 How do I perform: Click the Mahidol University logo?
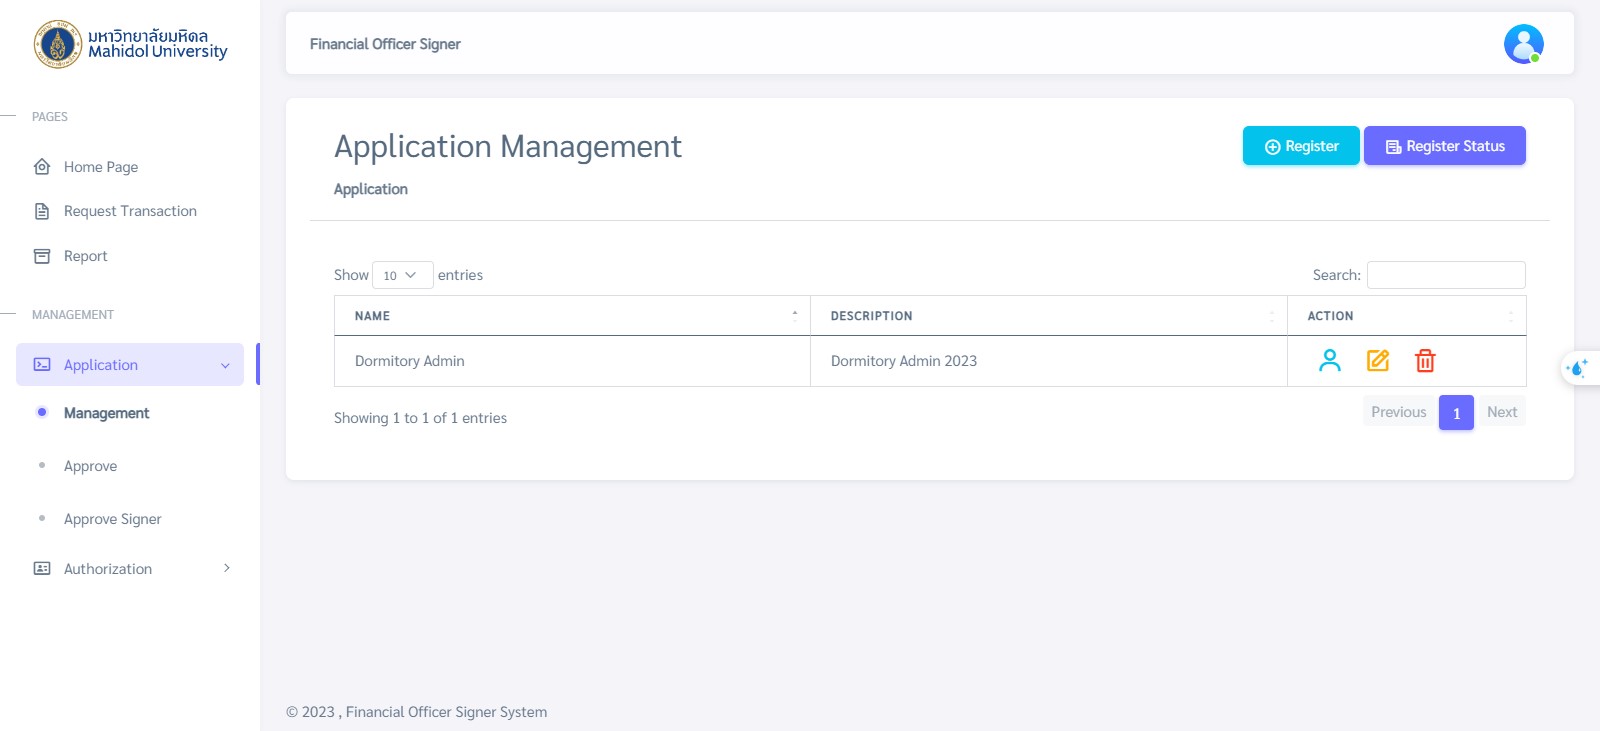point(131,44)
